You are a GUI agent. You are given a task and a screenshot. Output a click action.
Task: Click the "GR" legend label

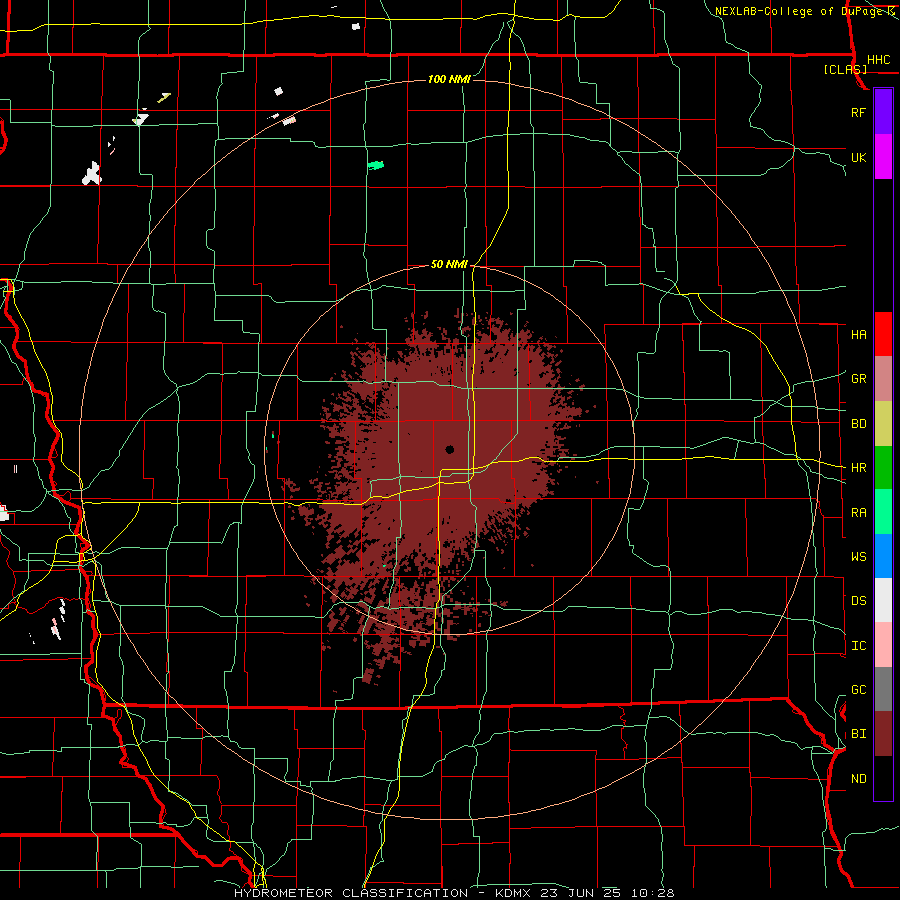point(858,379)
